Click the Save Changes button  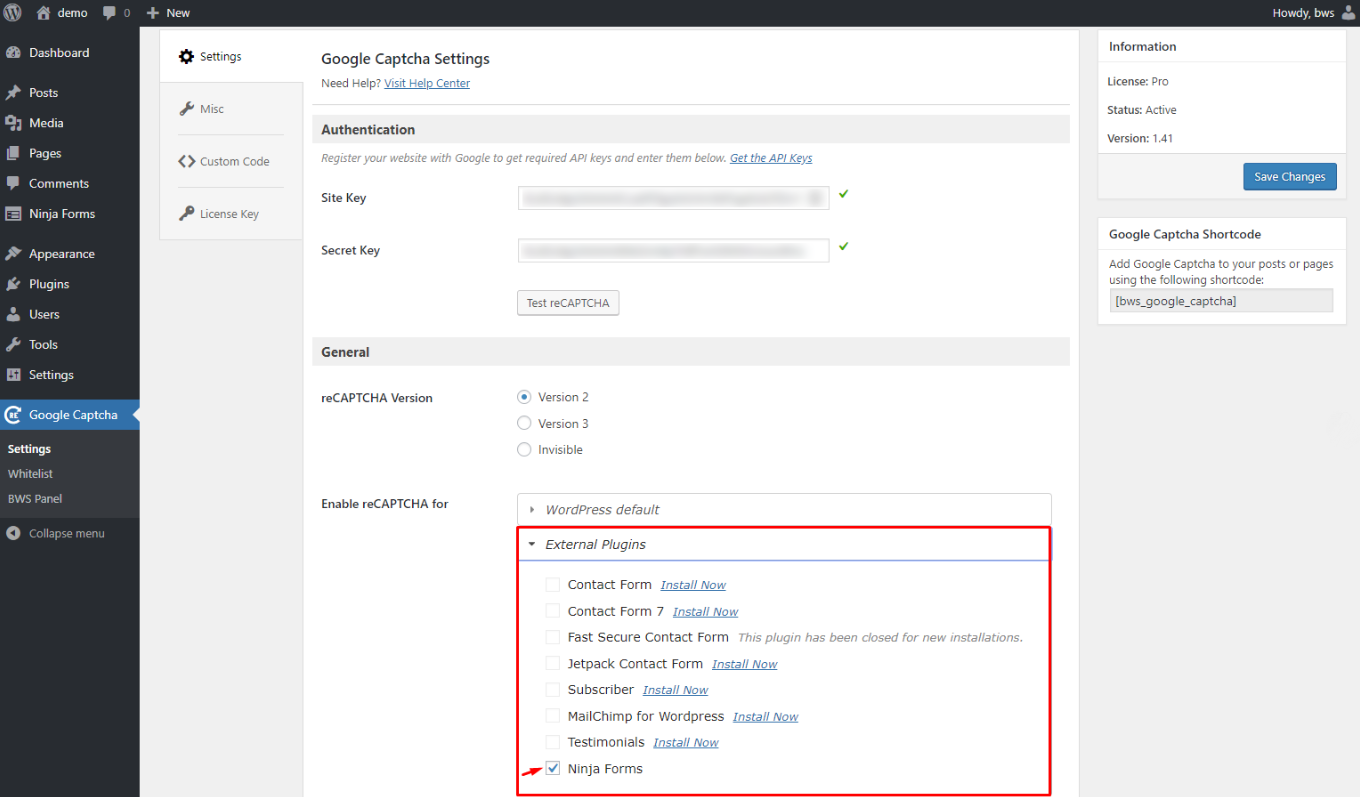click(1289, 177)
